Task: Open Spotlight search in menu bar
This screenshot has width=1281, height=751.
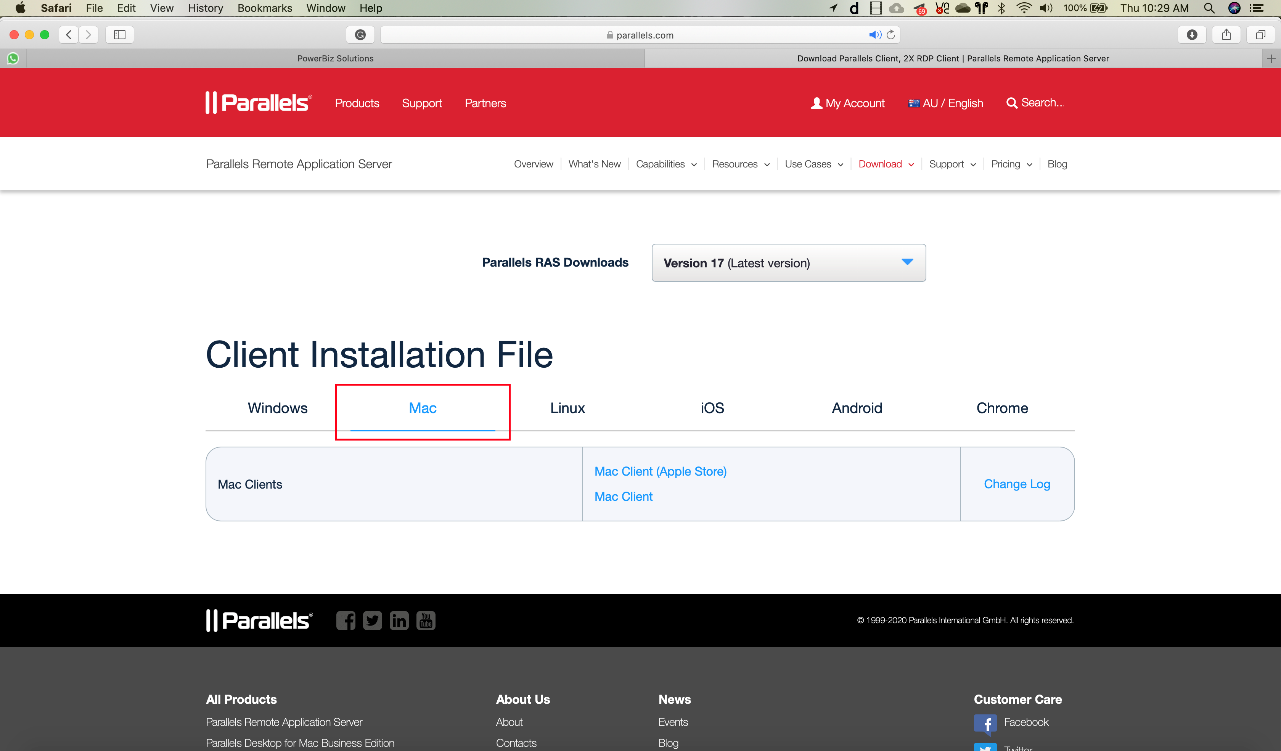Action: click(x=1209, y=8)
